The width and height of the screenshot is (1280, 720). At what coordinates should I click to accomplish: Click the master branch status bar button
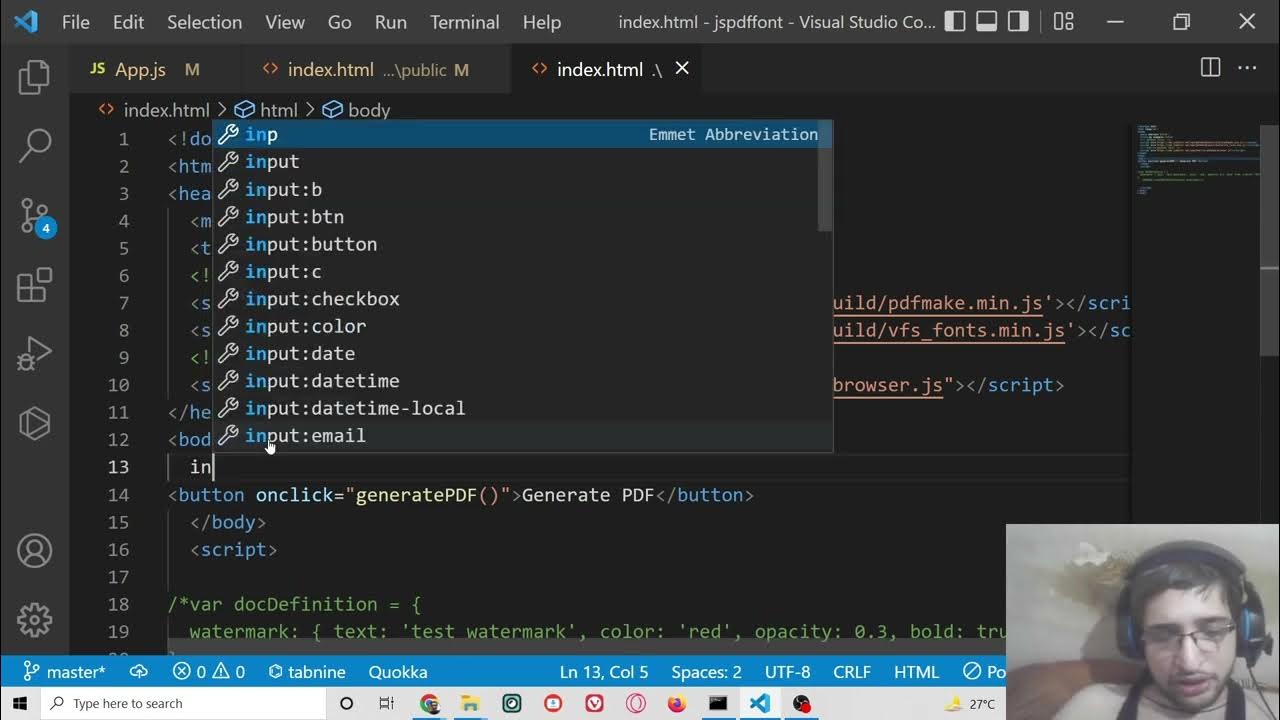[x=65, y=672]
